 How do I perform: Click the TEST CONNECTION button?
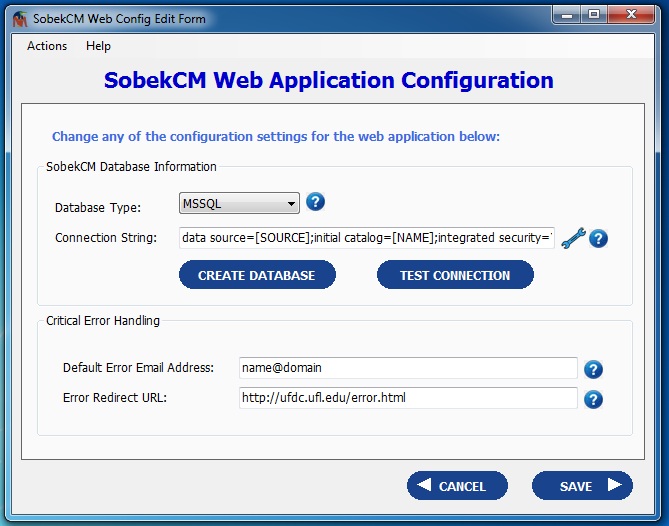pyautogui.click(x=455, y=275)
